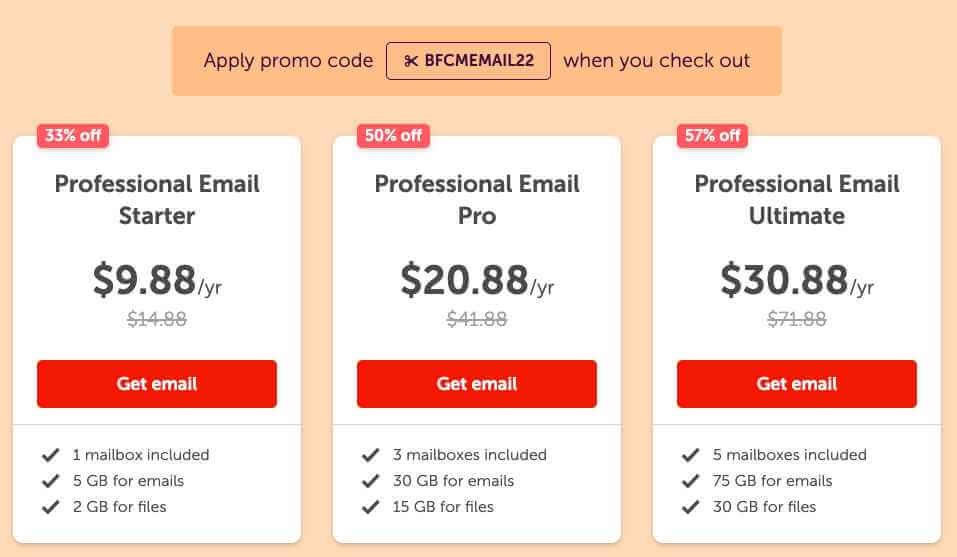
Task: Click checkmark beside 5 GB for emails
Action: (x=51, y=481)
